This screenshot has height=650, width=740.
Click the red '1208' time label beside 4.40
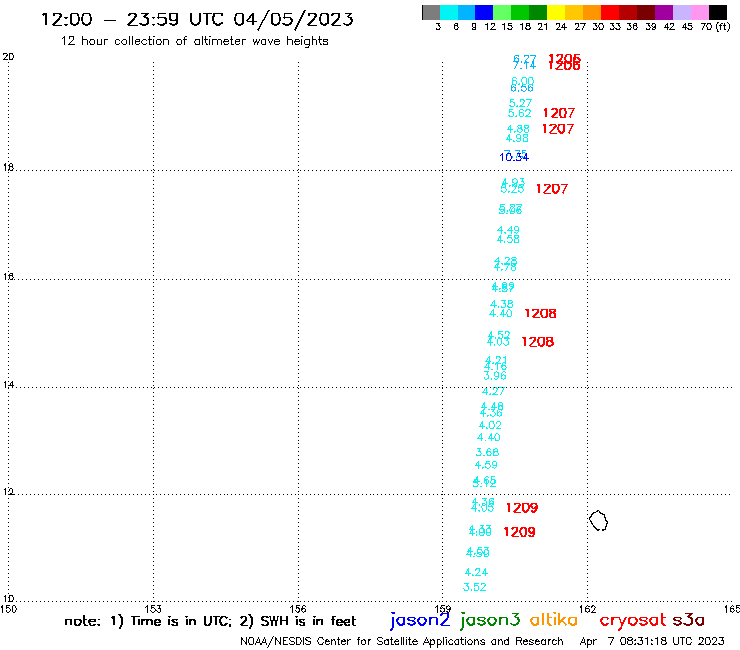tap(540, 313)
